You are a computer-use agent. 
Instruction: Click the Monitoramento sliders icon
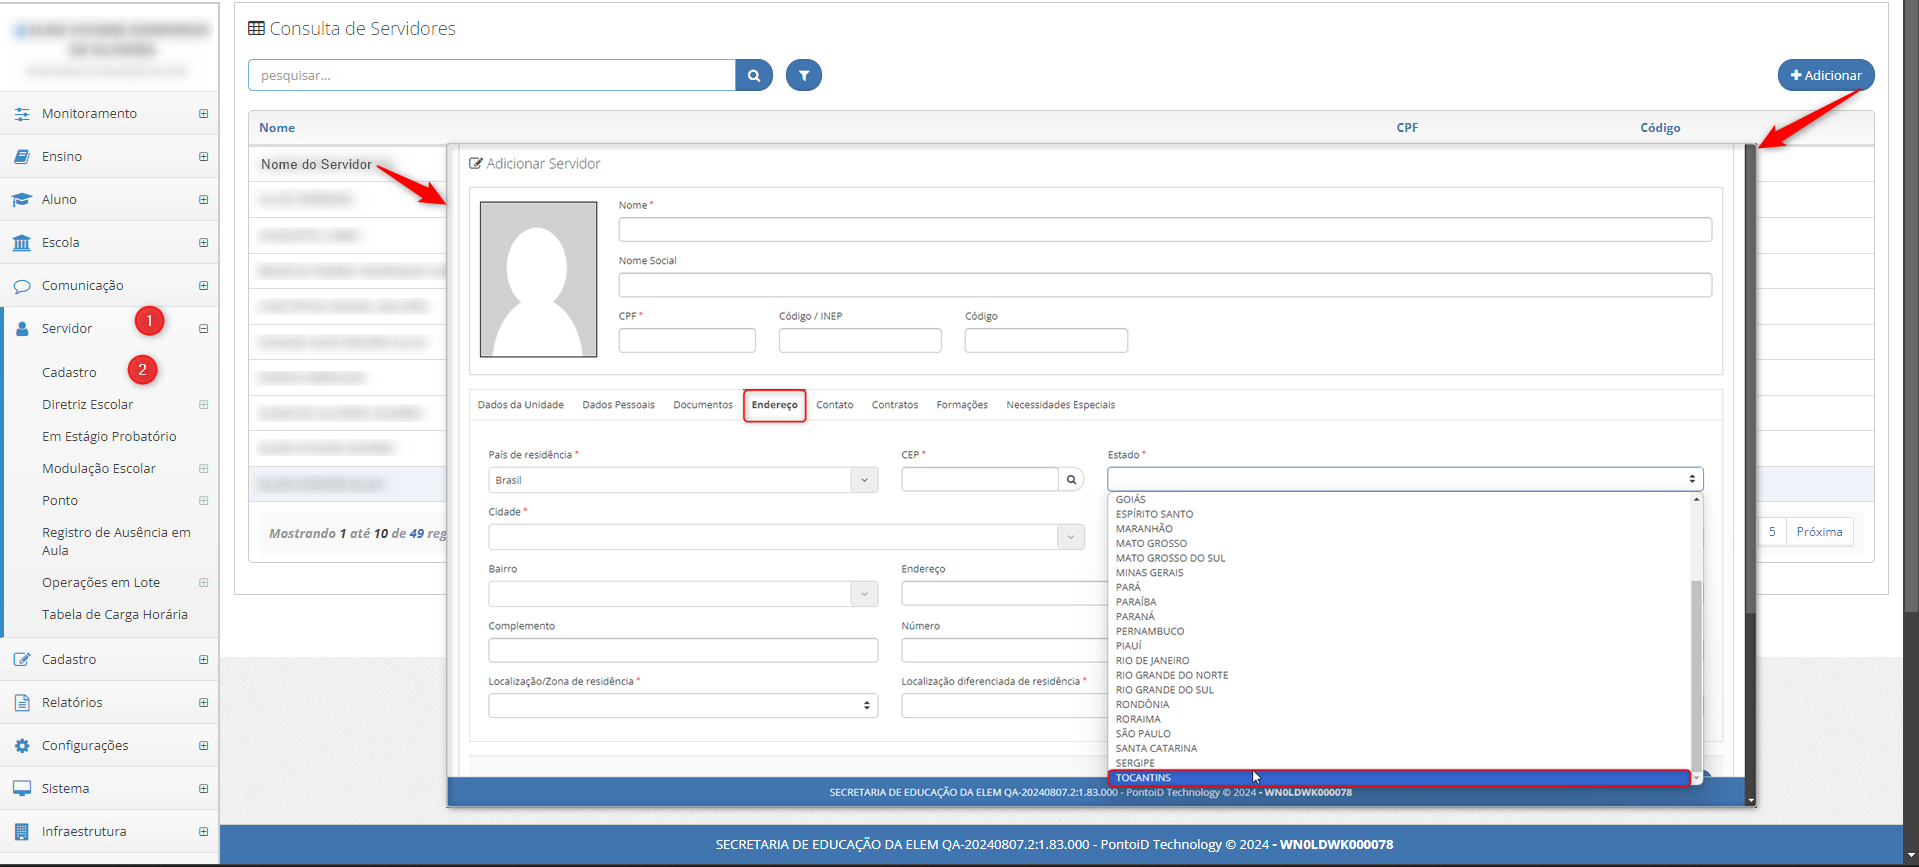[x=22, y=114]
